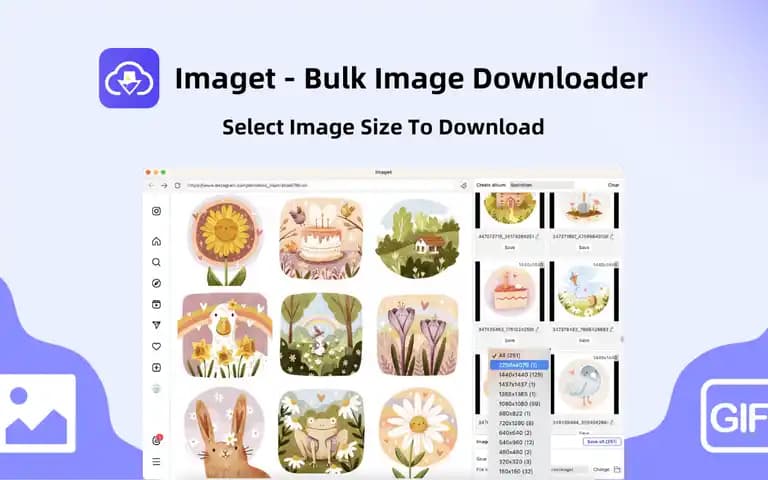Click the Threads icon with red badge
The image size is (768, 480).
pyautogui.click(x=157, y=440)
